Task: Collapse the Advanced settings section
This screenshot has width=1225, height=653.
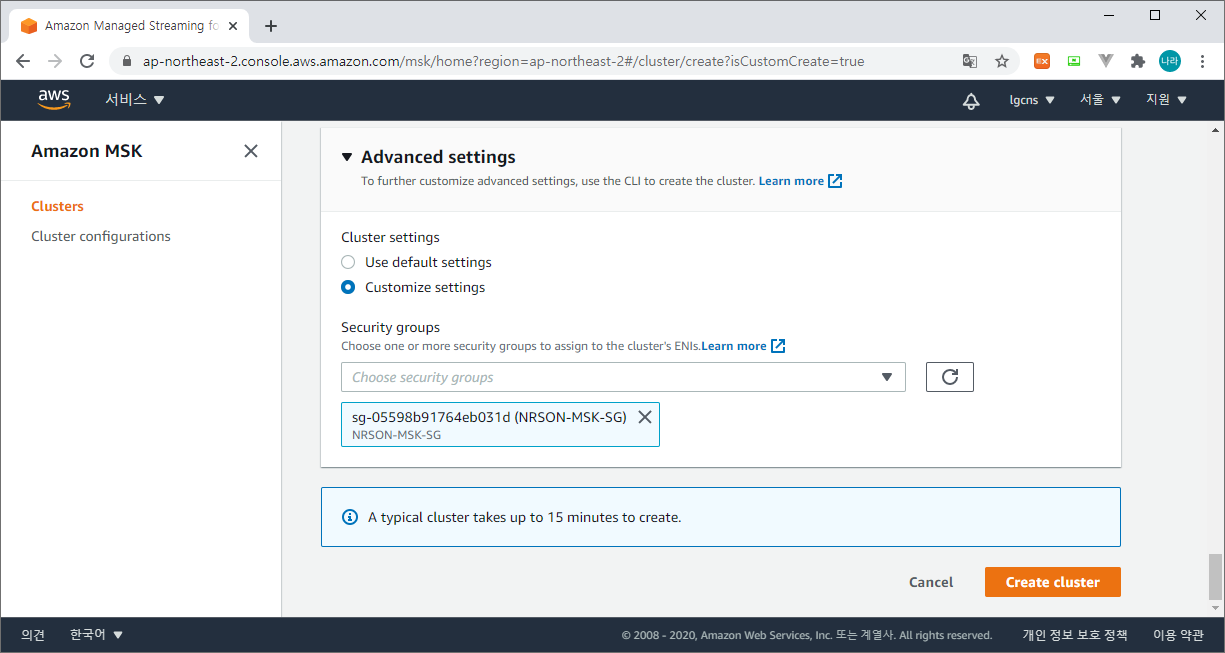Action: (x=347, y=157)
